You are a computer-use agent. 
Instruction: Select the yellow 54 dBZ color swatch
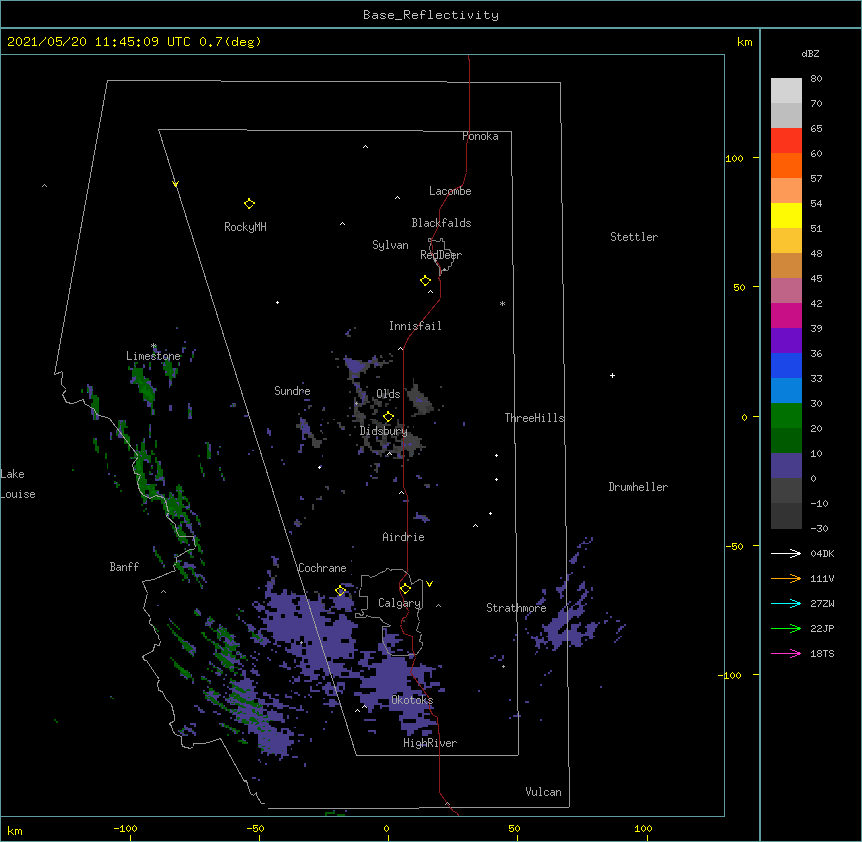pos(786,215)
